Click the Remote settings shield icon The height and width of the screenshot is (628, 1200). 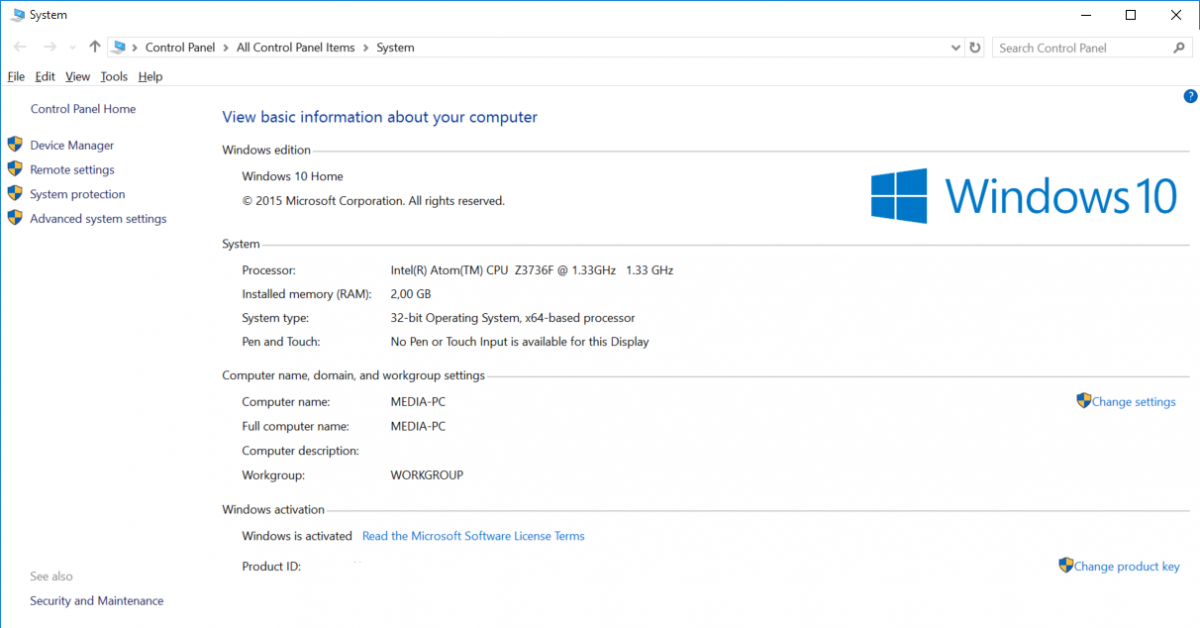pos(15,169)
